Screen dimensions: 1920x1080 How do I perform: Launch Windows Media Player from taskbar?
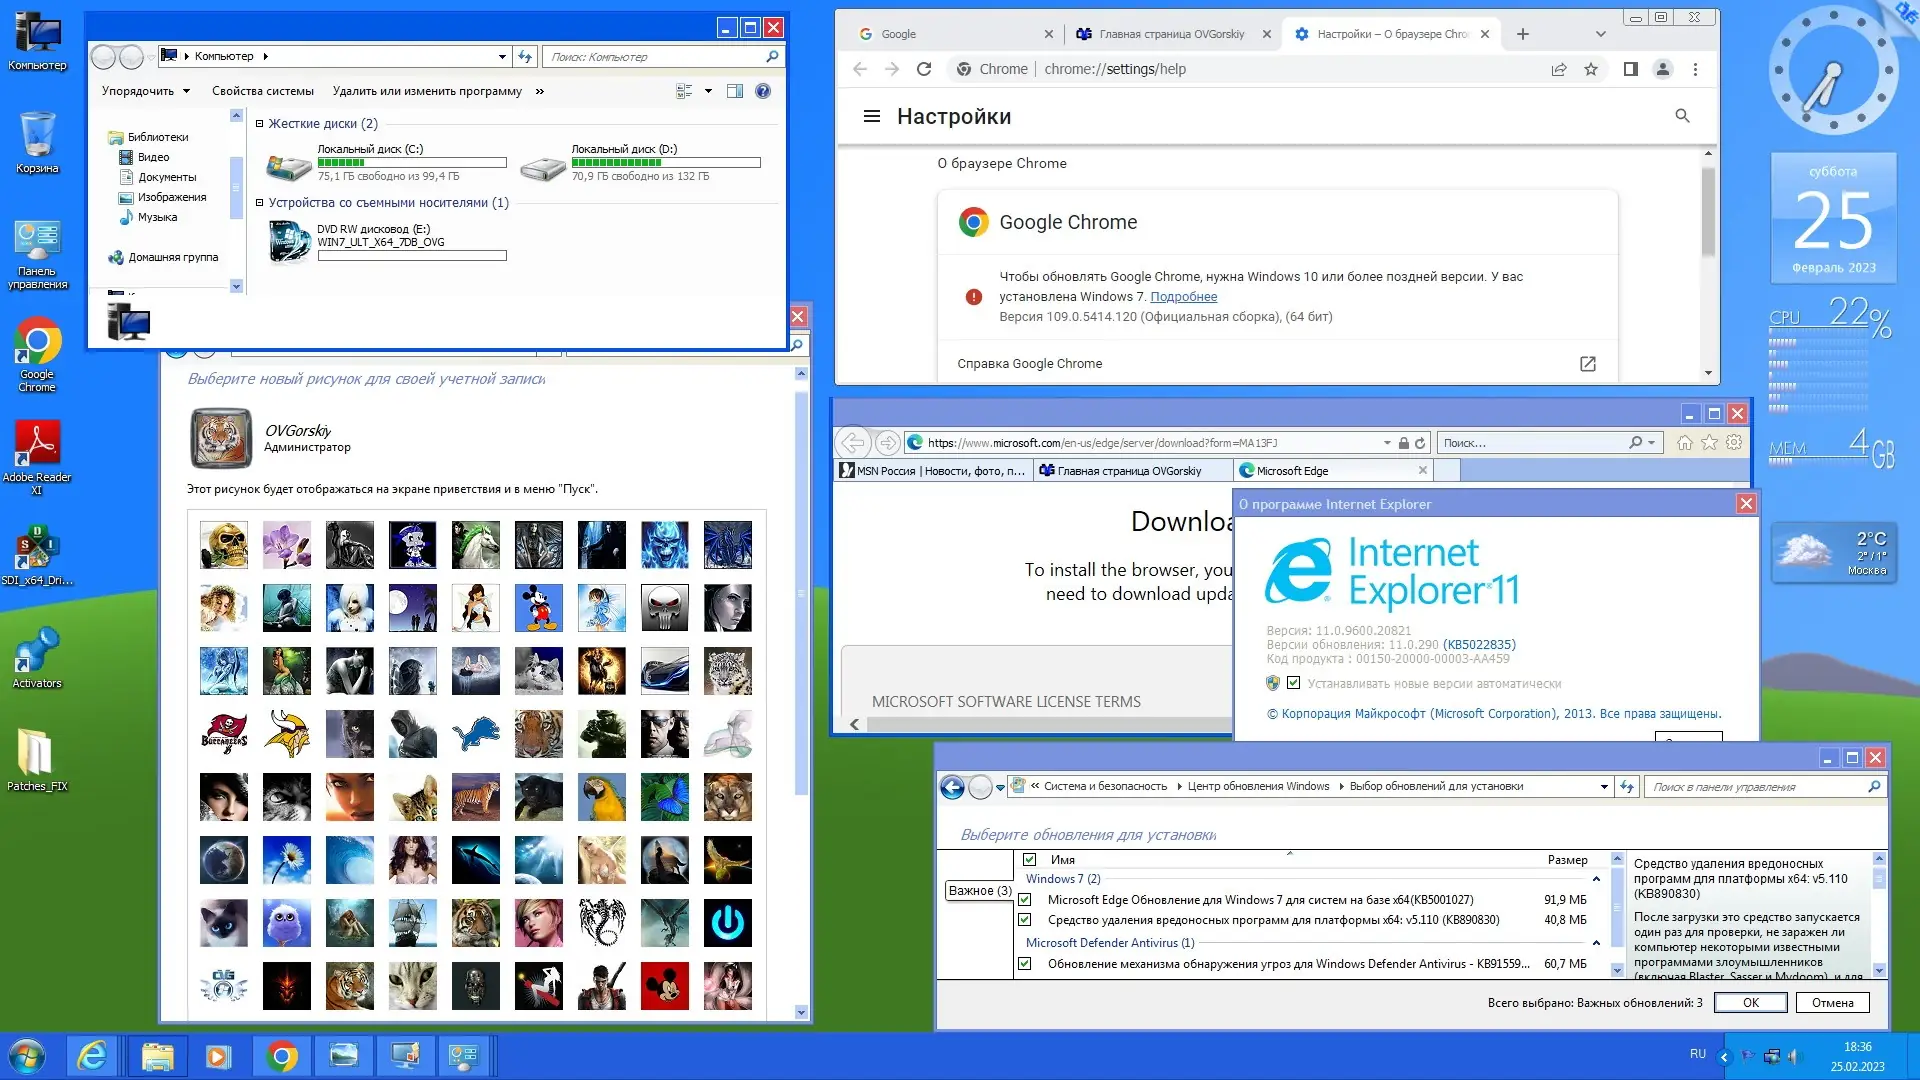[x=218, y=1056]
